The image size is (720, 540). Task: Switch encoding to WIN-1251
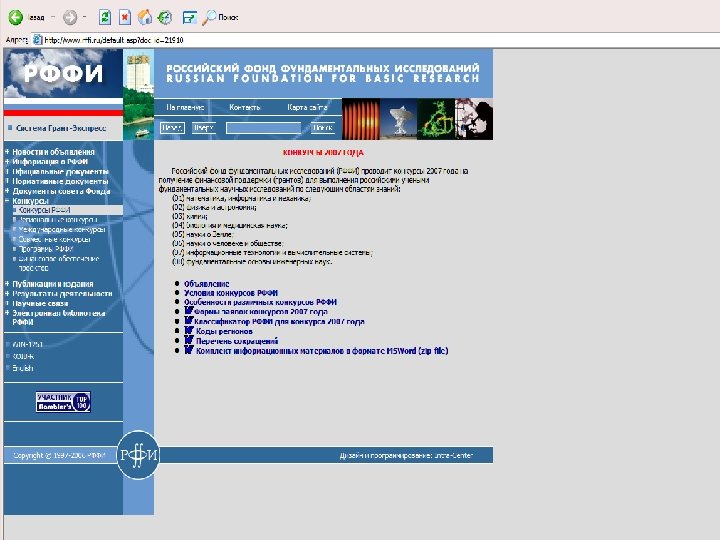28,344
